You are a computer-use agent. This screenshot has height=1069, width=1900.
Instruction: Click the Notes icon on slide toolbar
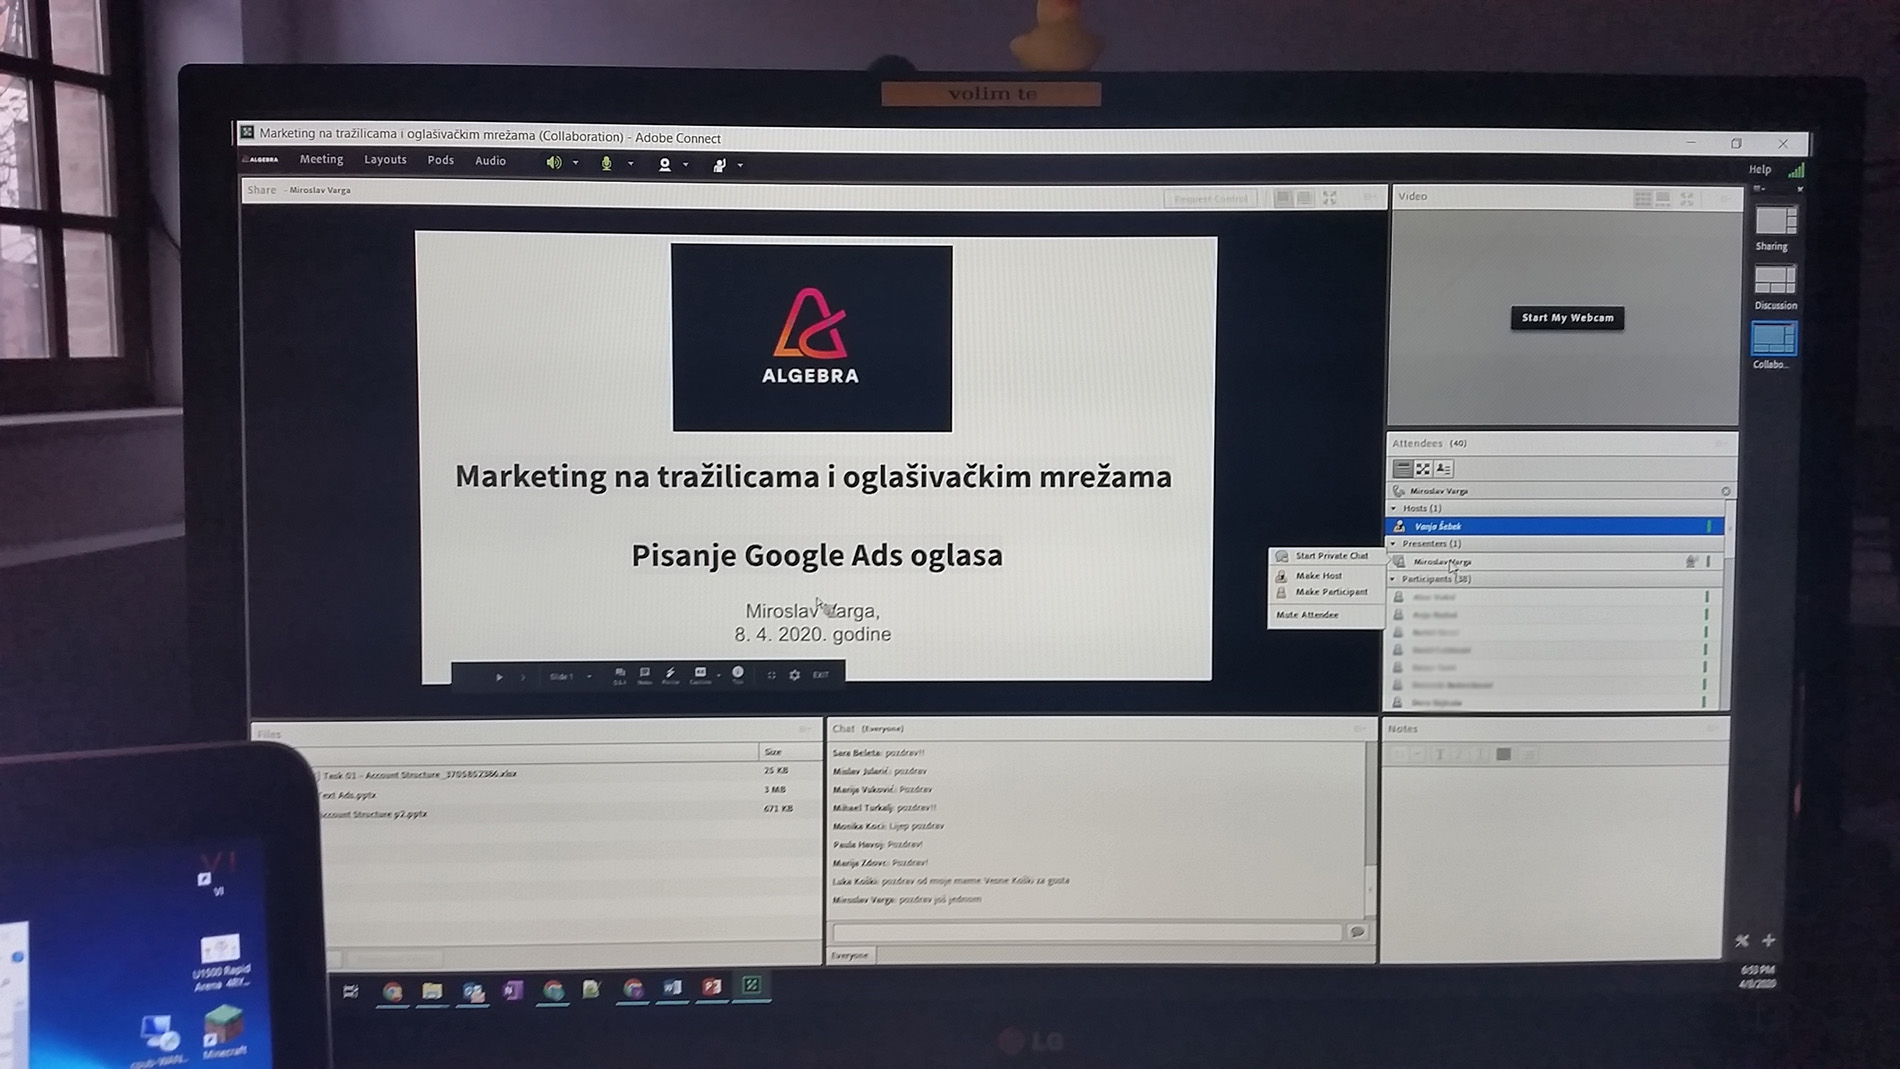click(x=645, y=676)
